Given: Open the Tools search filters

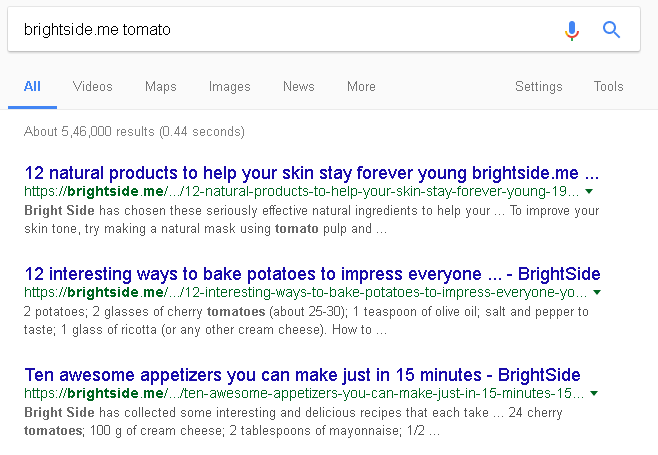Looking at the screenshot, I should 608,87.
